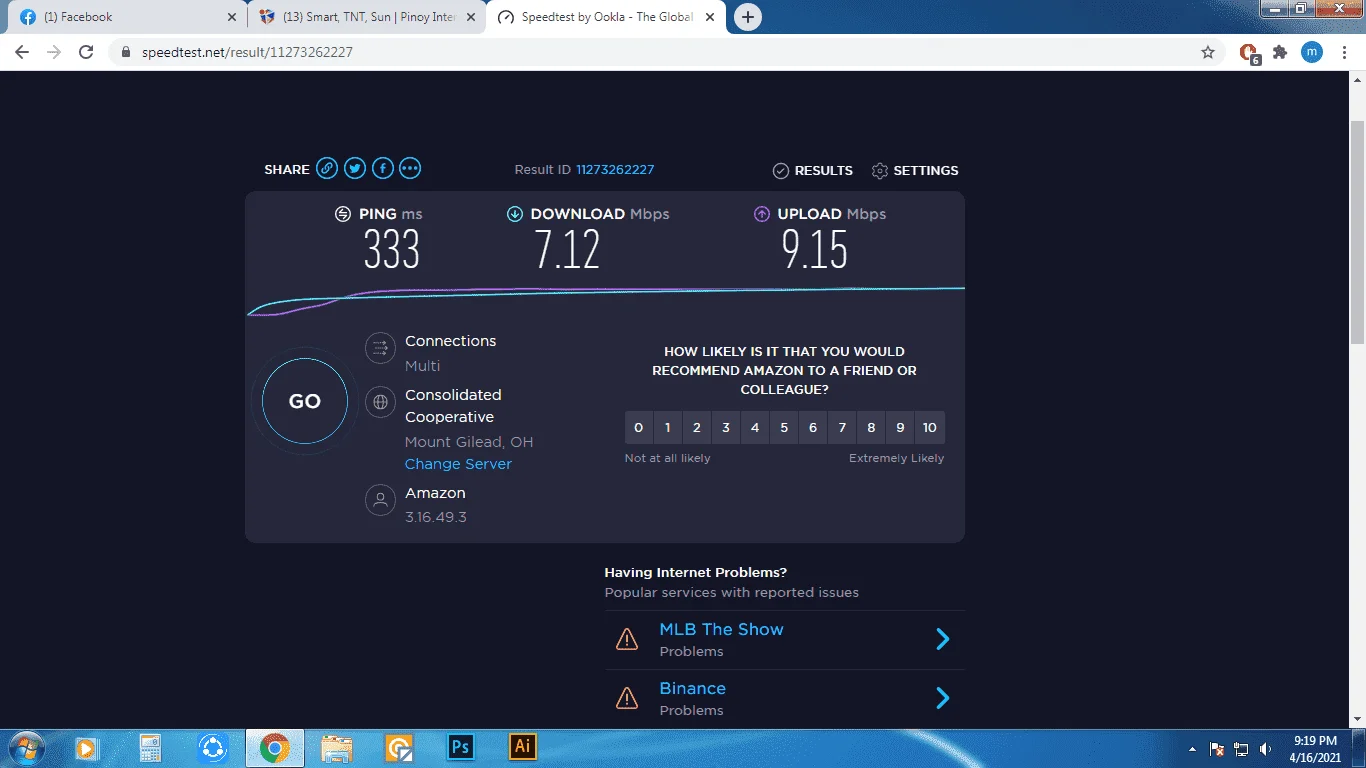
Task: Launch SHAREit from the taskbar
Action: coord(213,747)
